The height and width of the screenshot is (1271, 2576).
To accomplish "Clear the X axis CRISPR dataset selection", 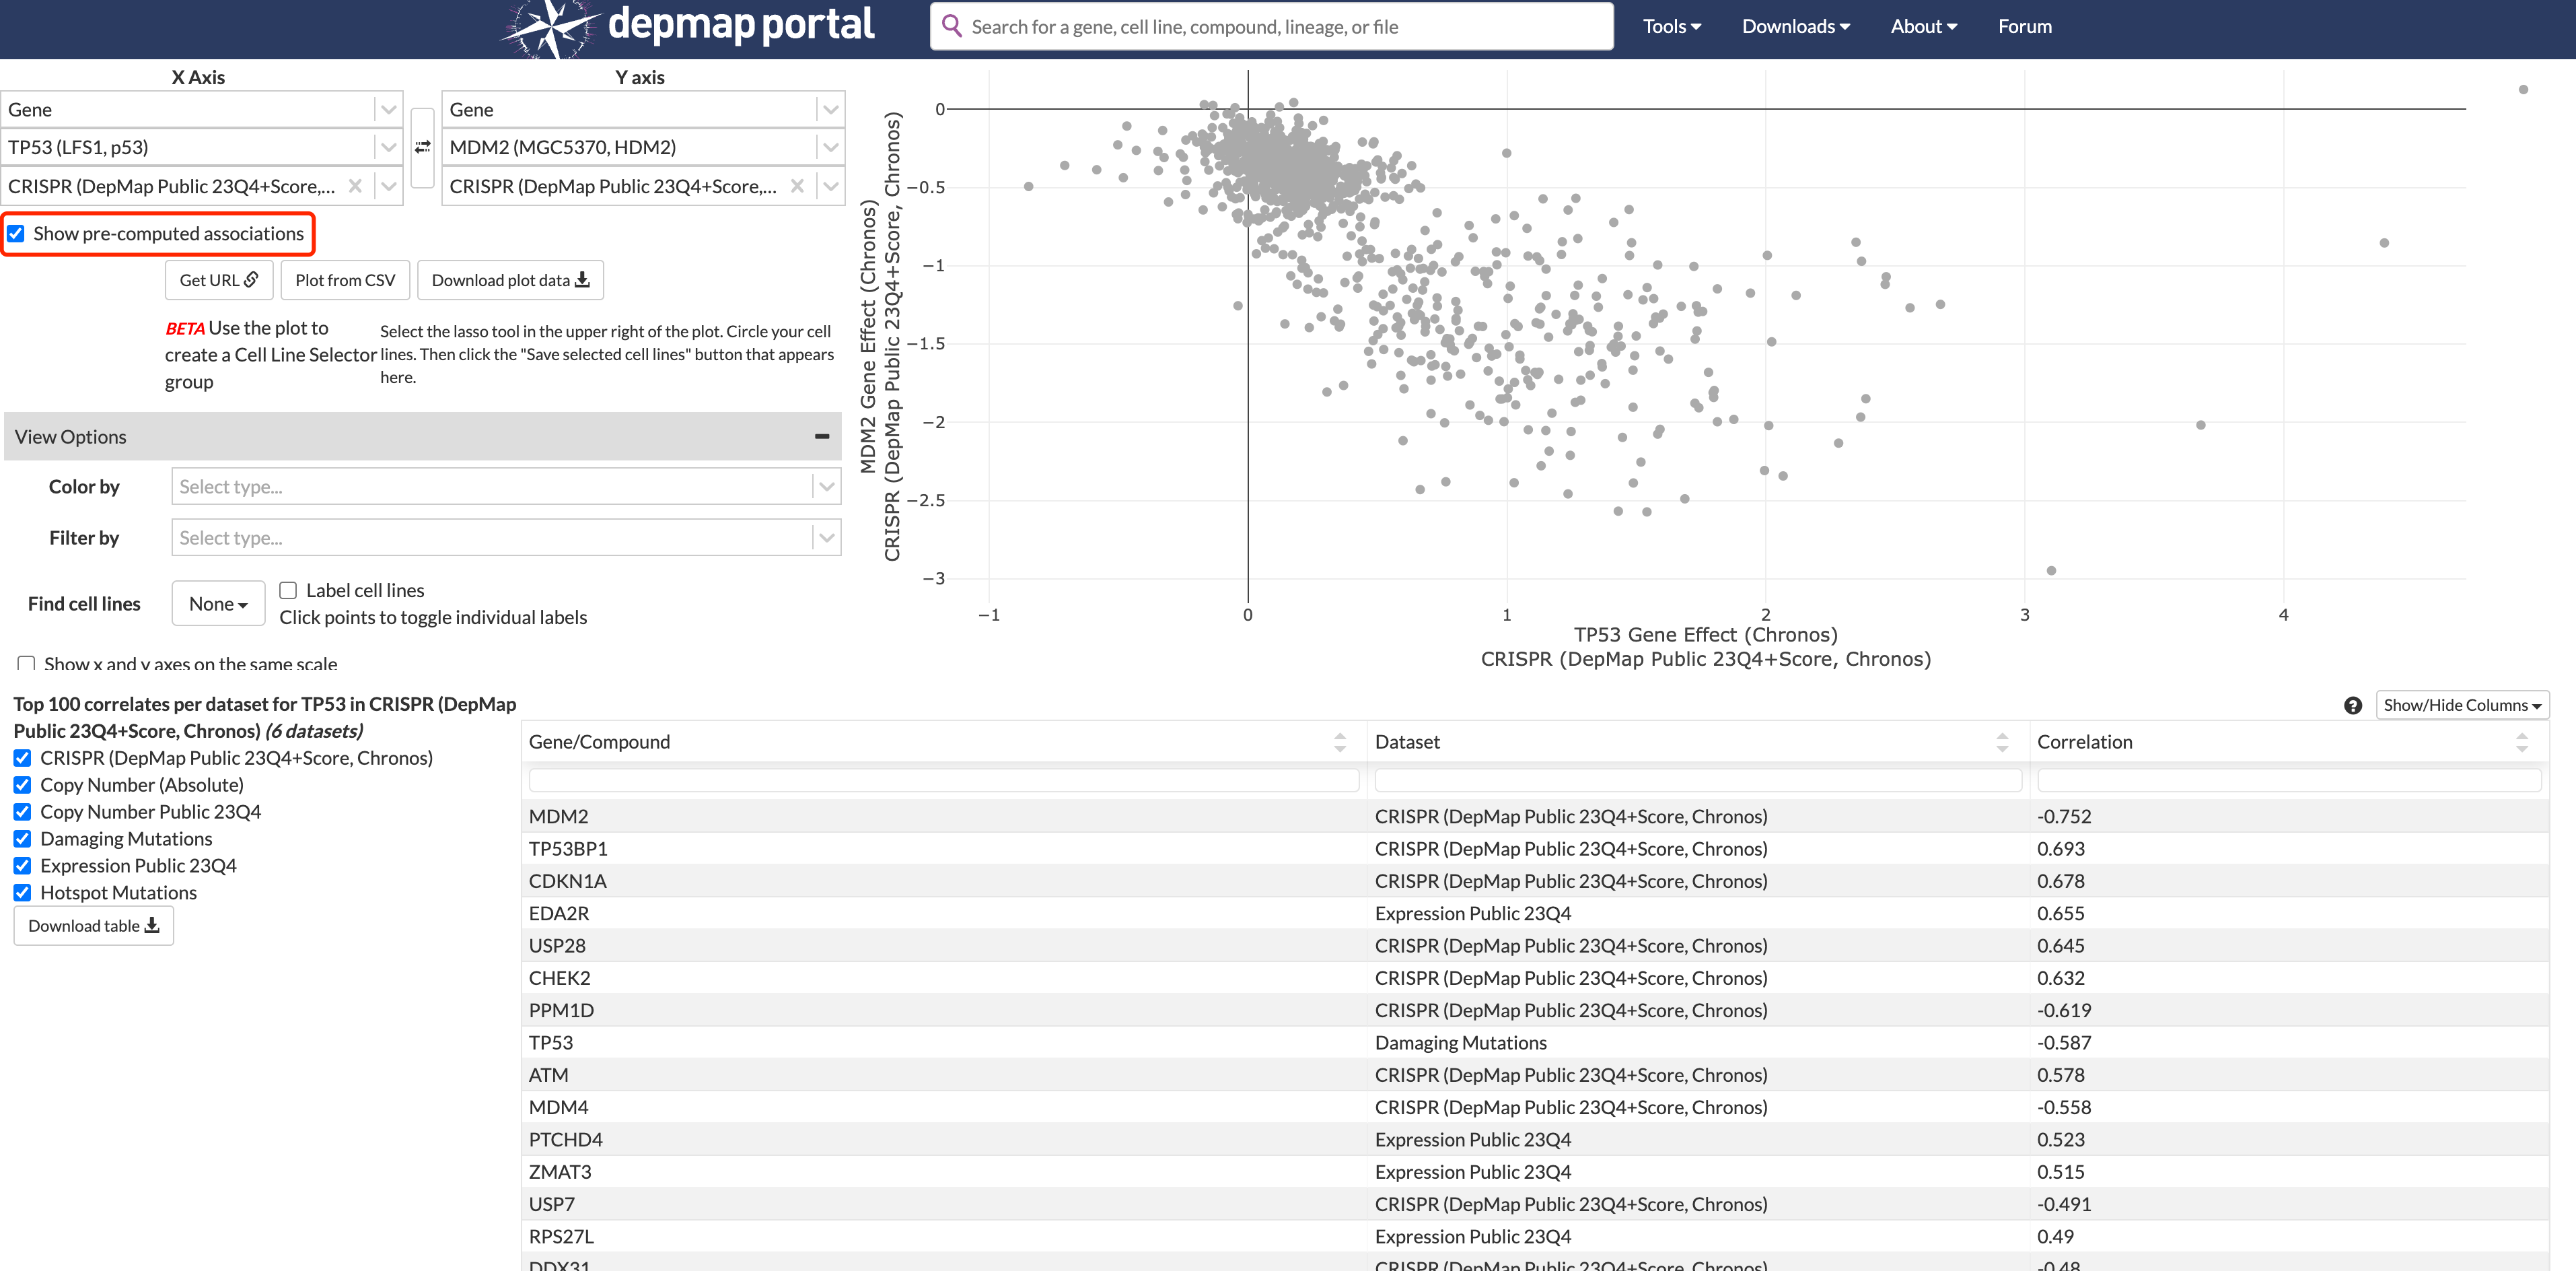I will point(355,186).
